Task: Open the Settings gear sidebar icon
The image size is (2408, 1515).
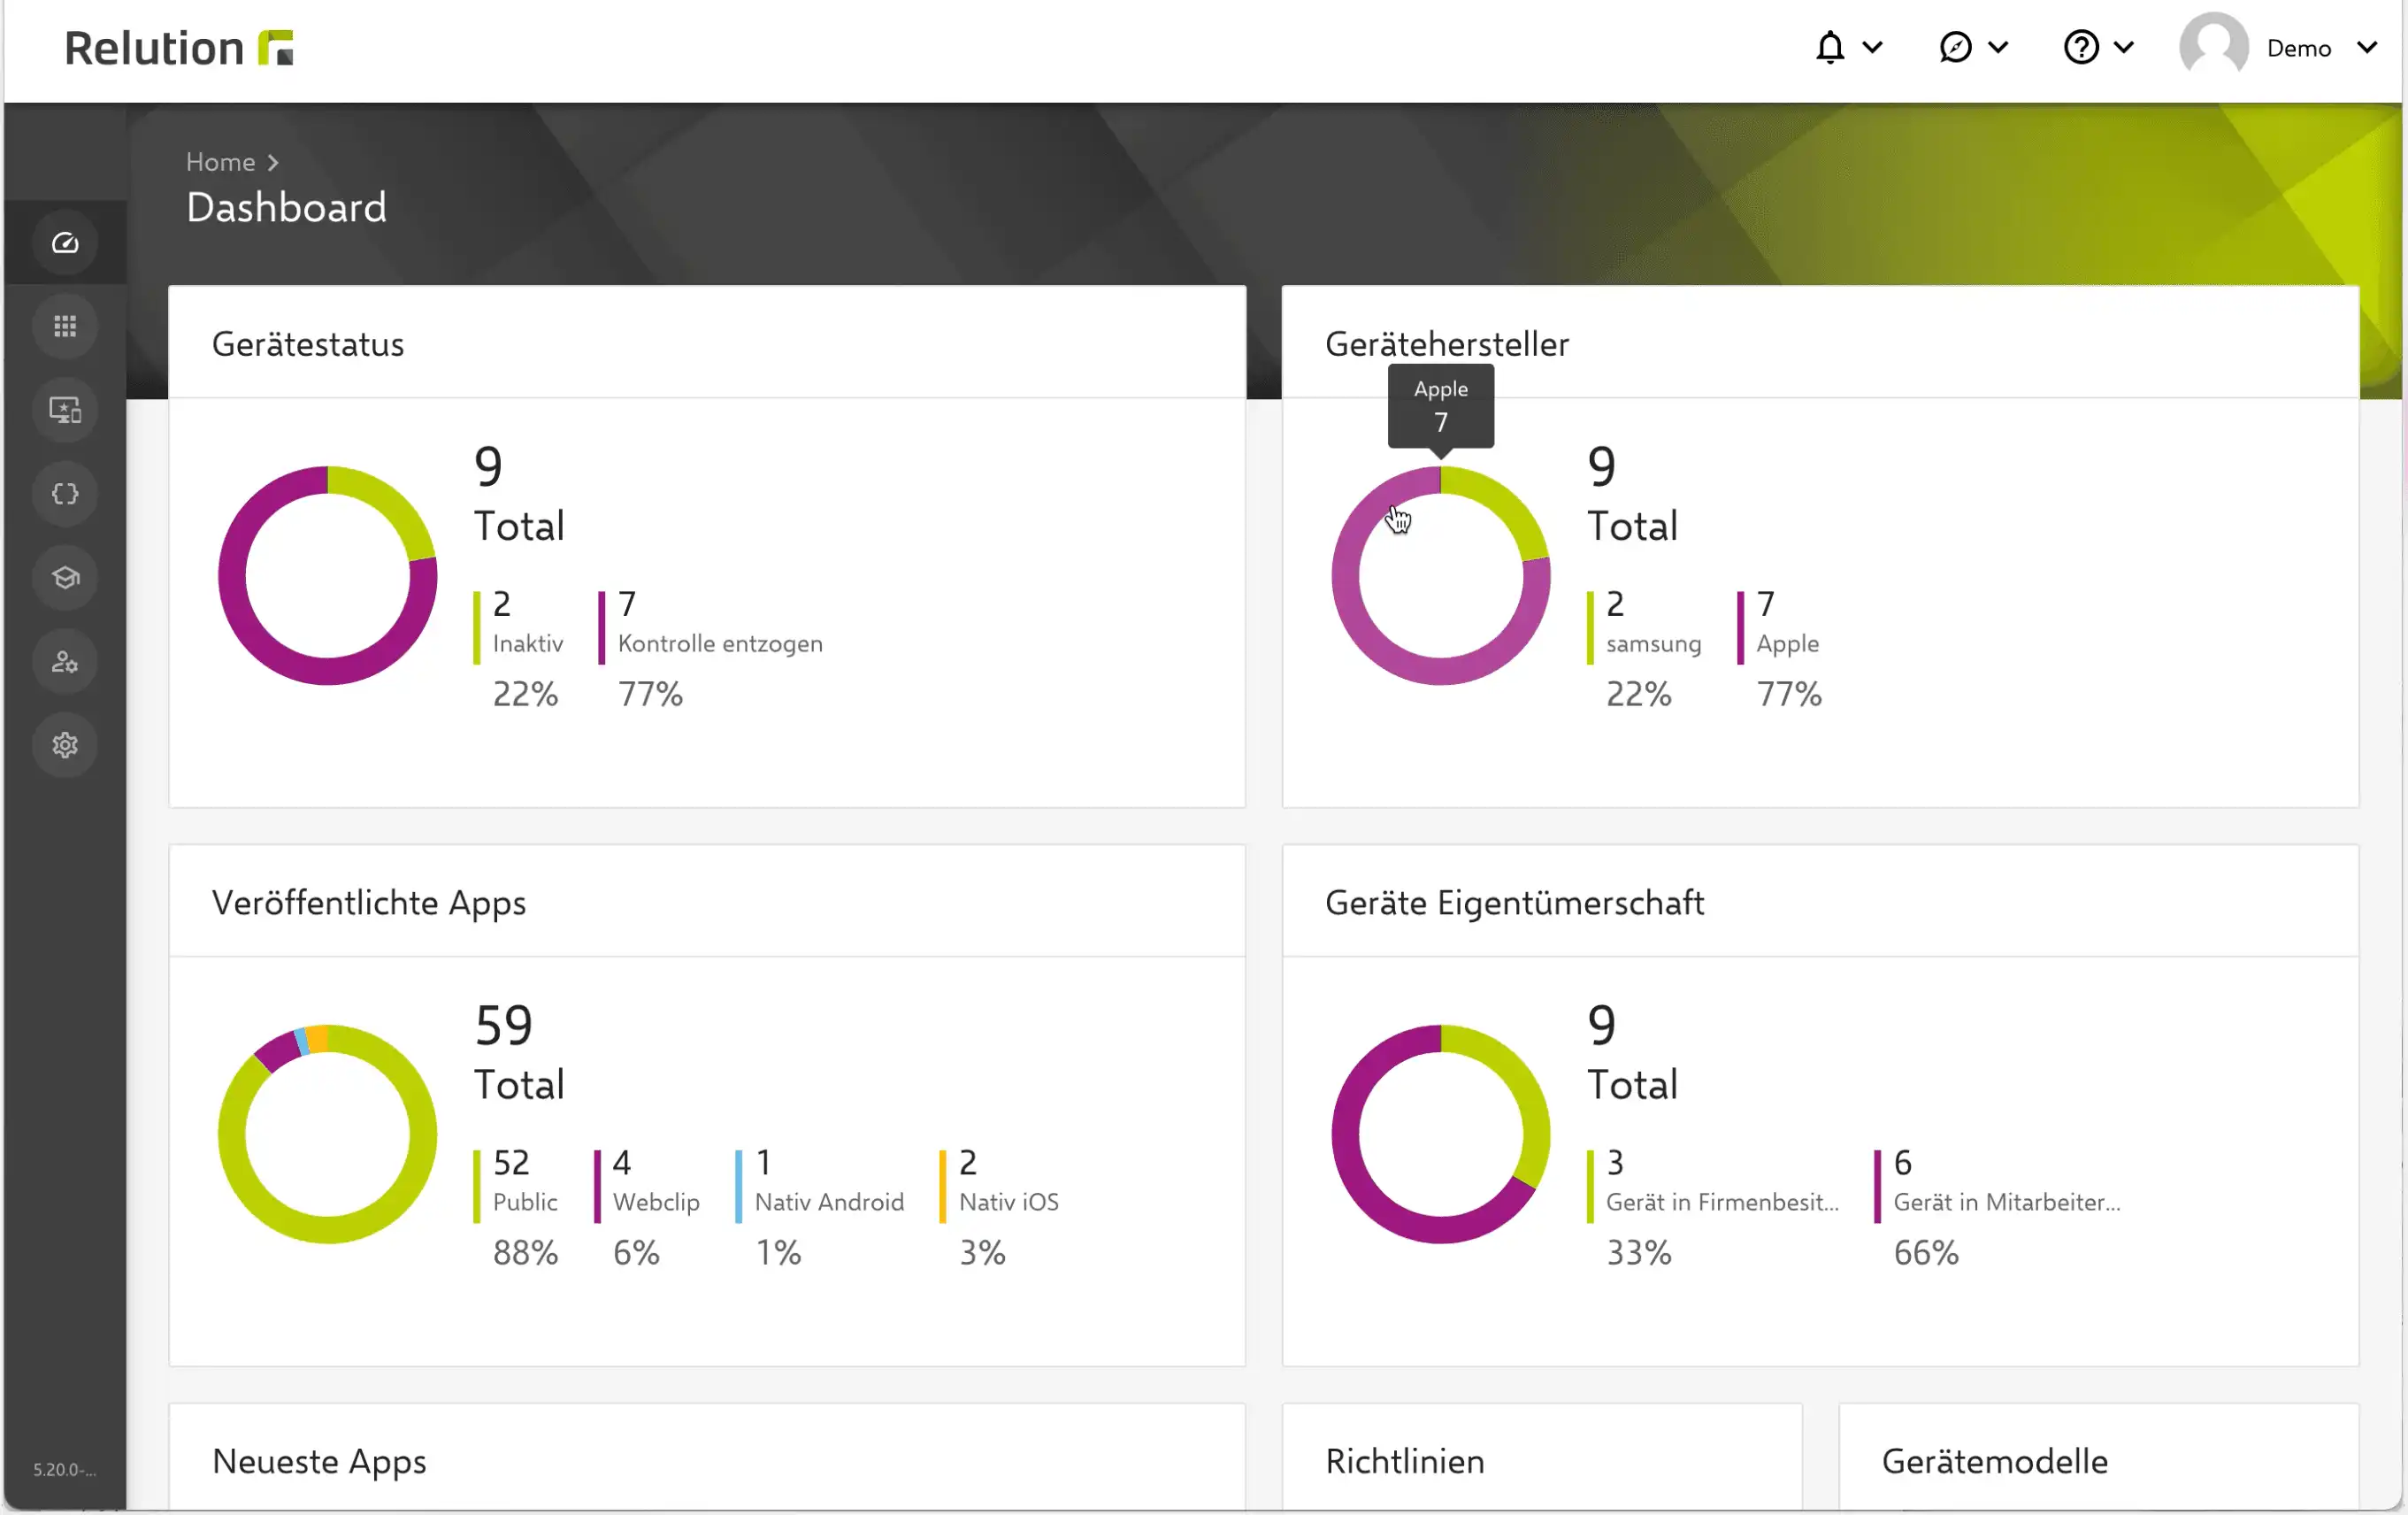Action: (65, 745)
